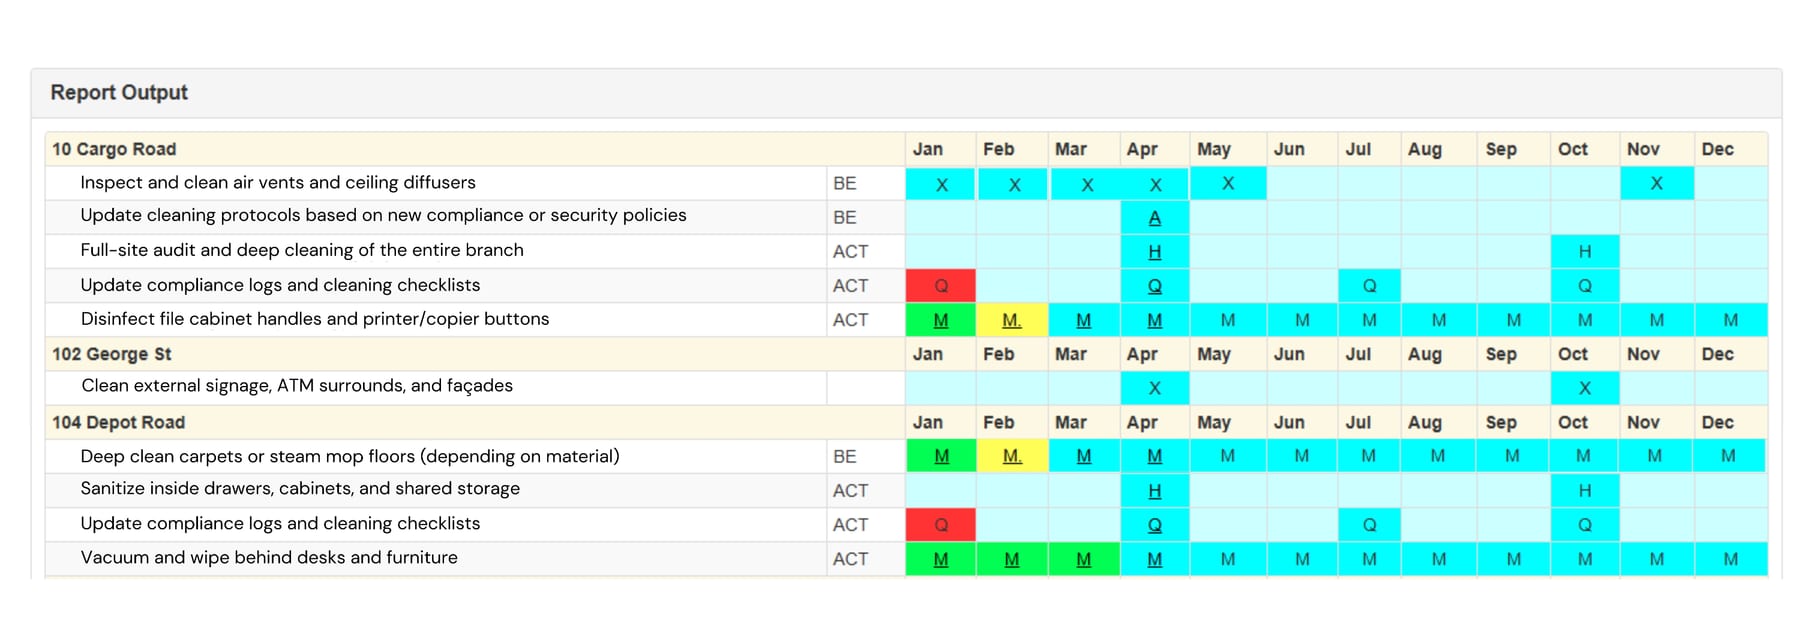Click the Oct column header in 102 George St
Viewport: 1800px width, 643px height.
click(1572, 354)
